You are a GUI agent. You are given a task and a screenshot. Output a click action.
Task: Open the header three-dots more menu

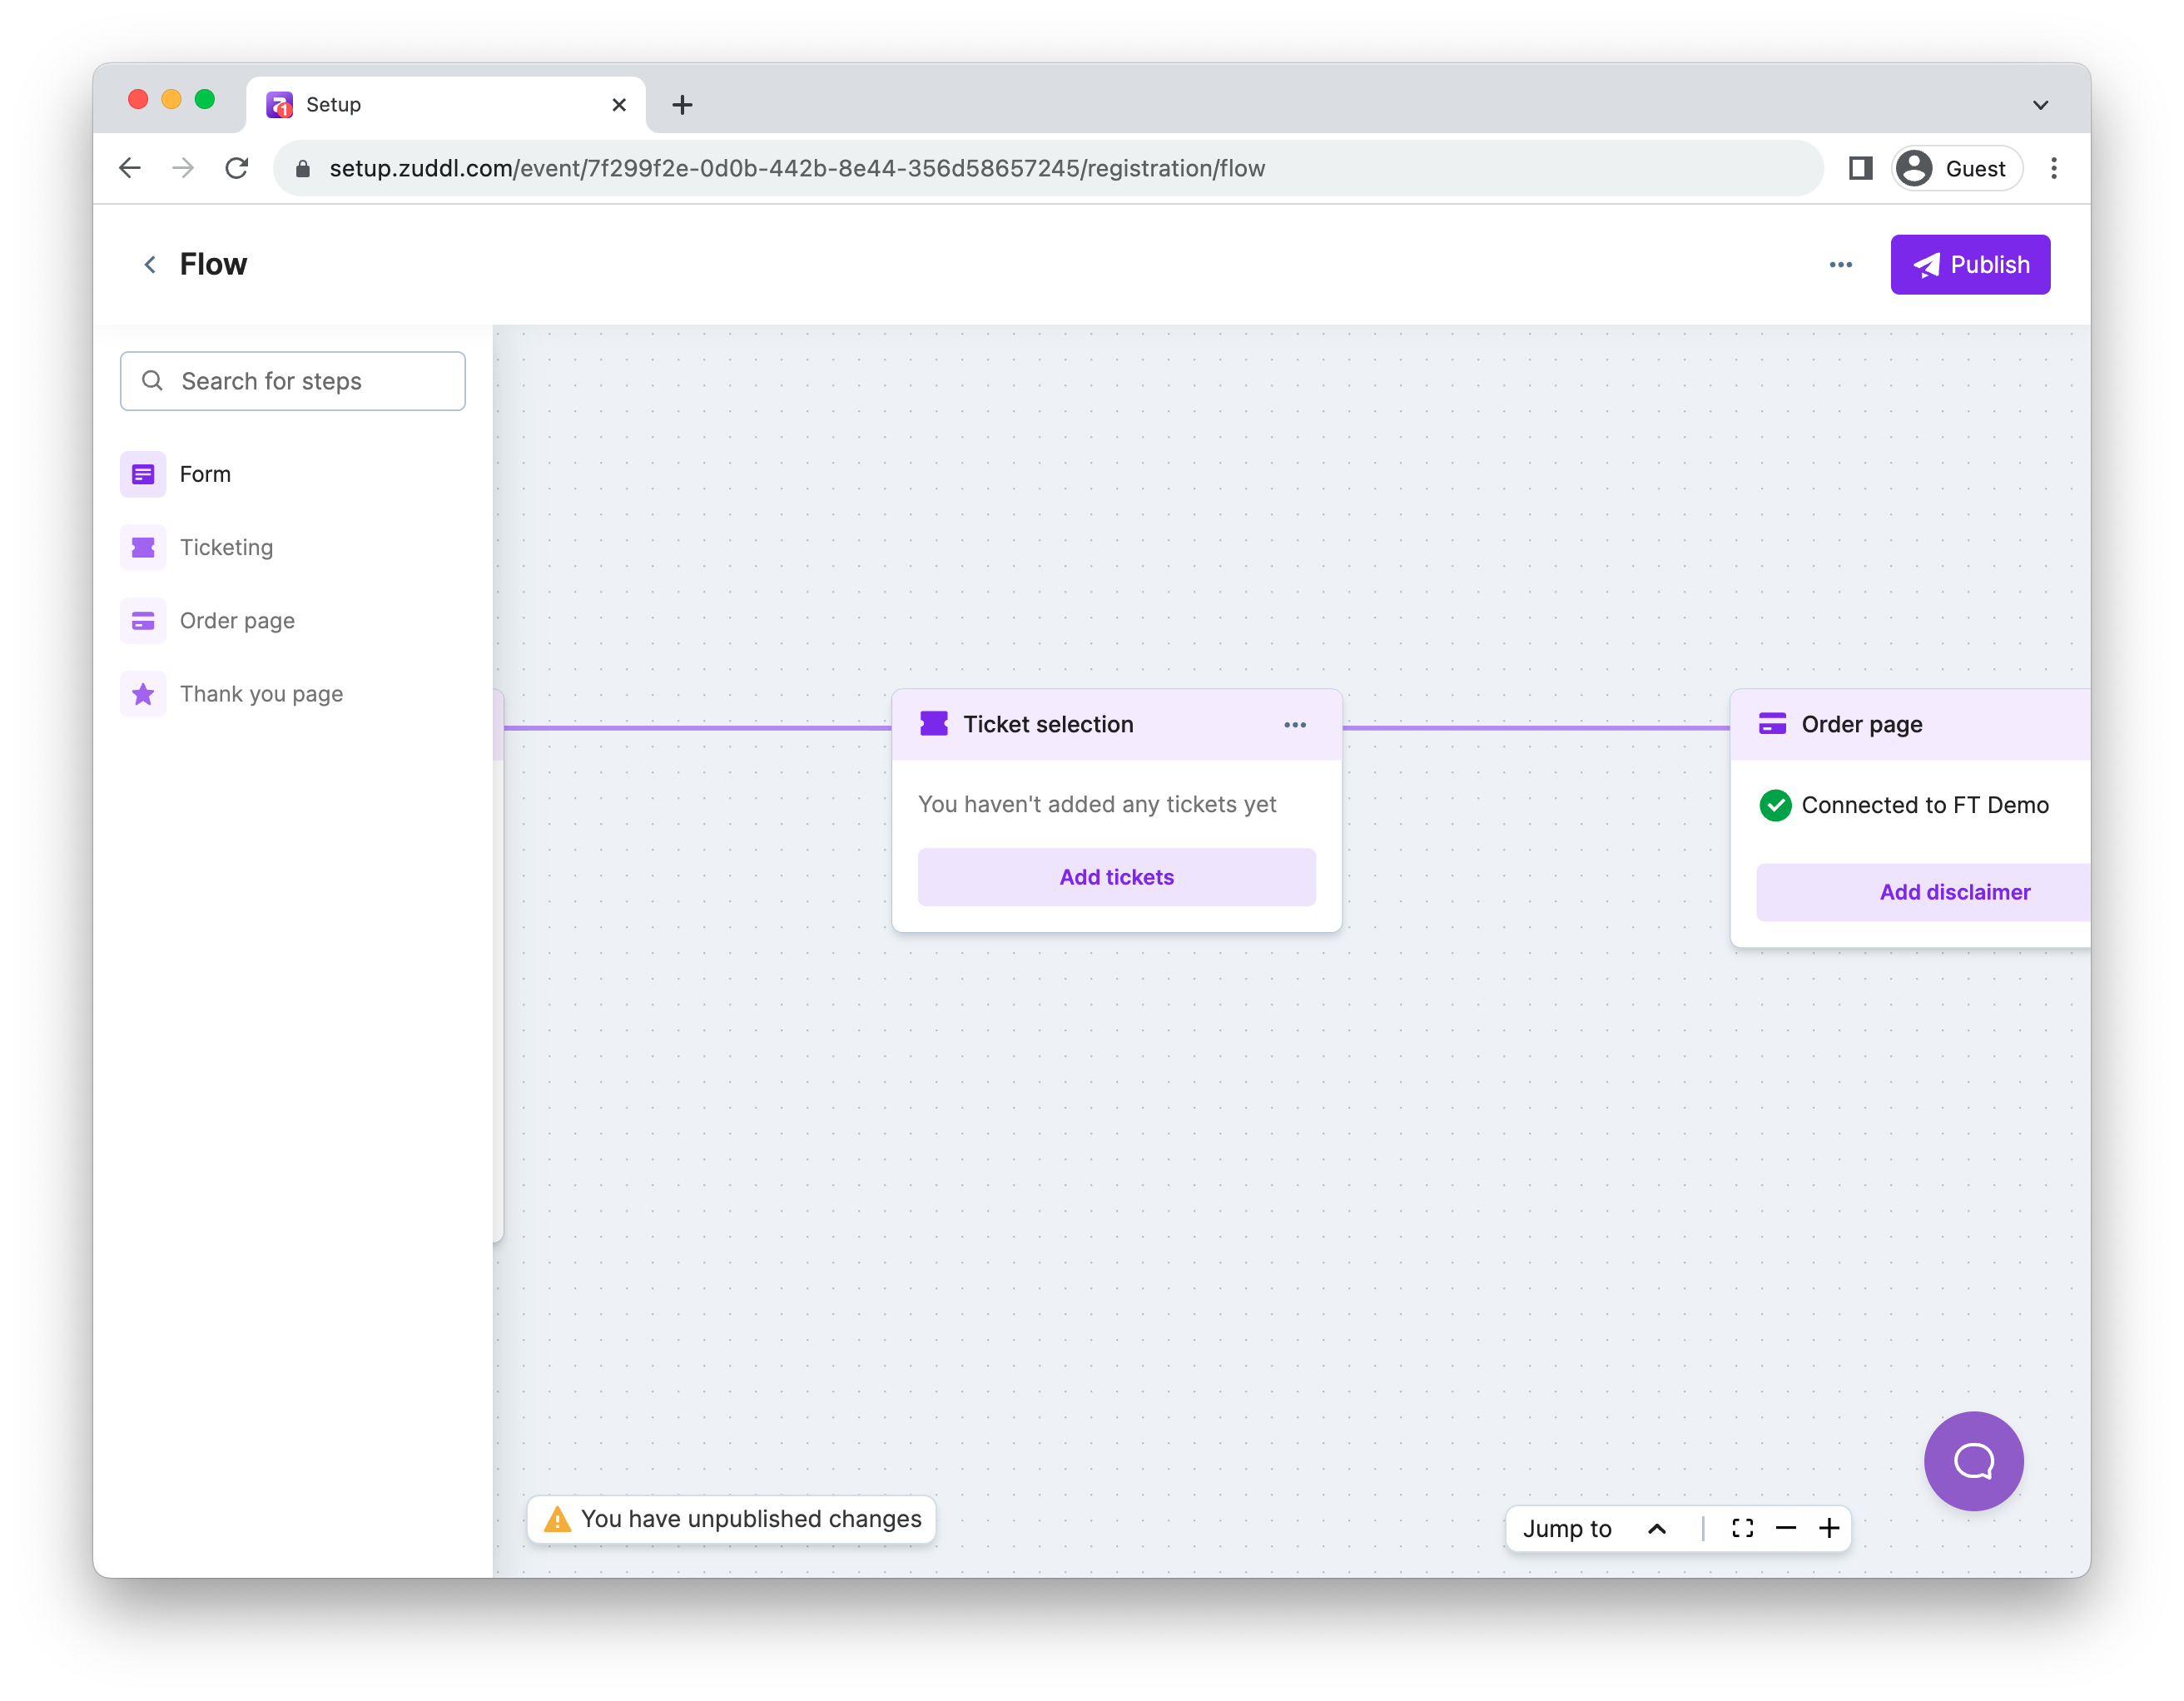click(x=1840, y=265)
